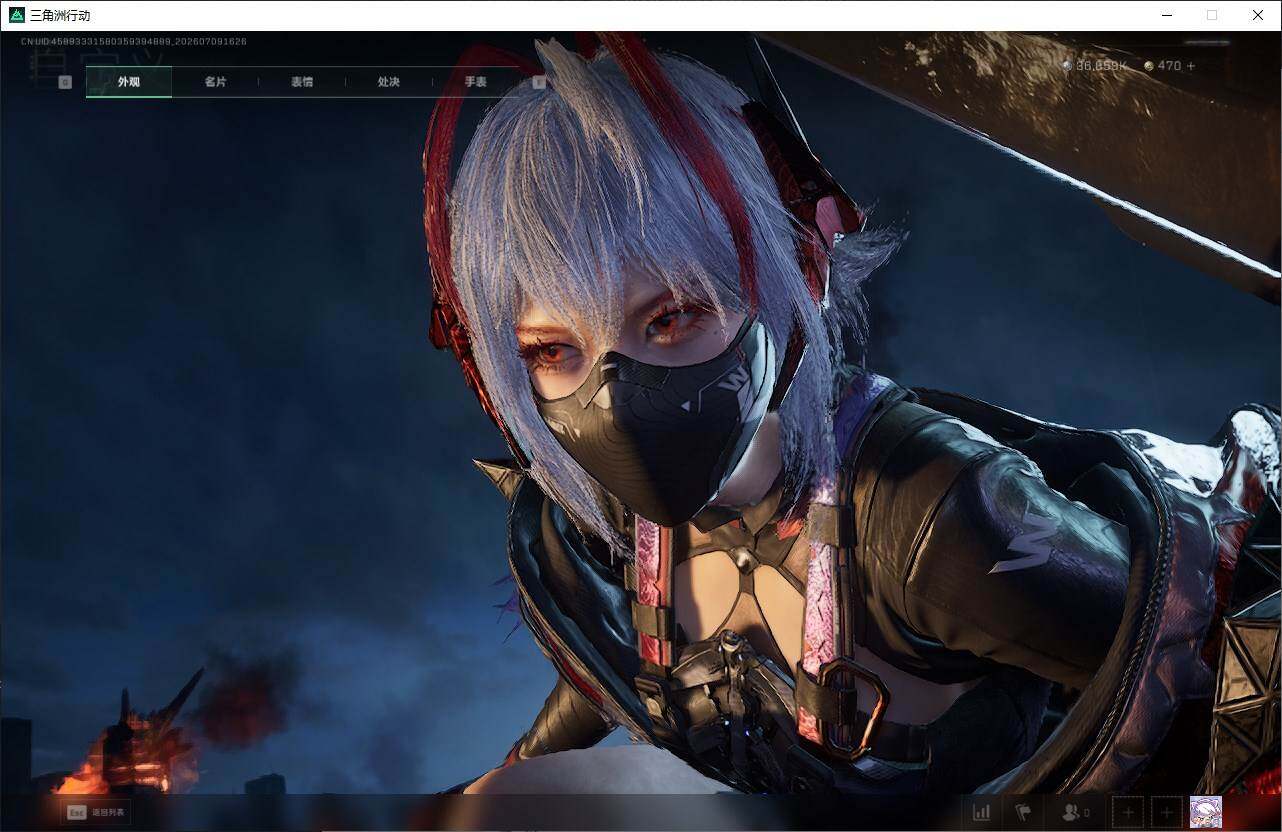Go to the 处决 tab
This screenshot has width=1282, height=832.
tap(389, 82)
